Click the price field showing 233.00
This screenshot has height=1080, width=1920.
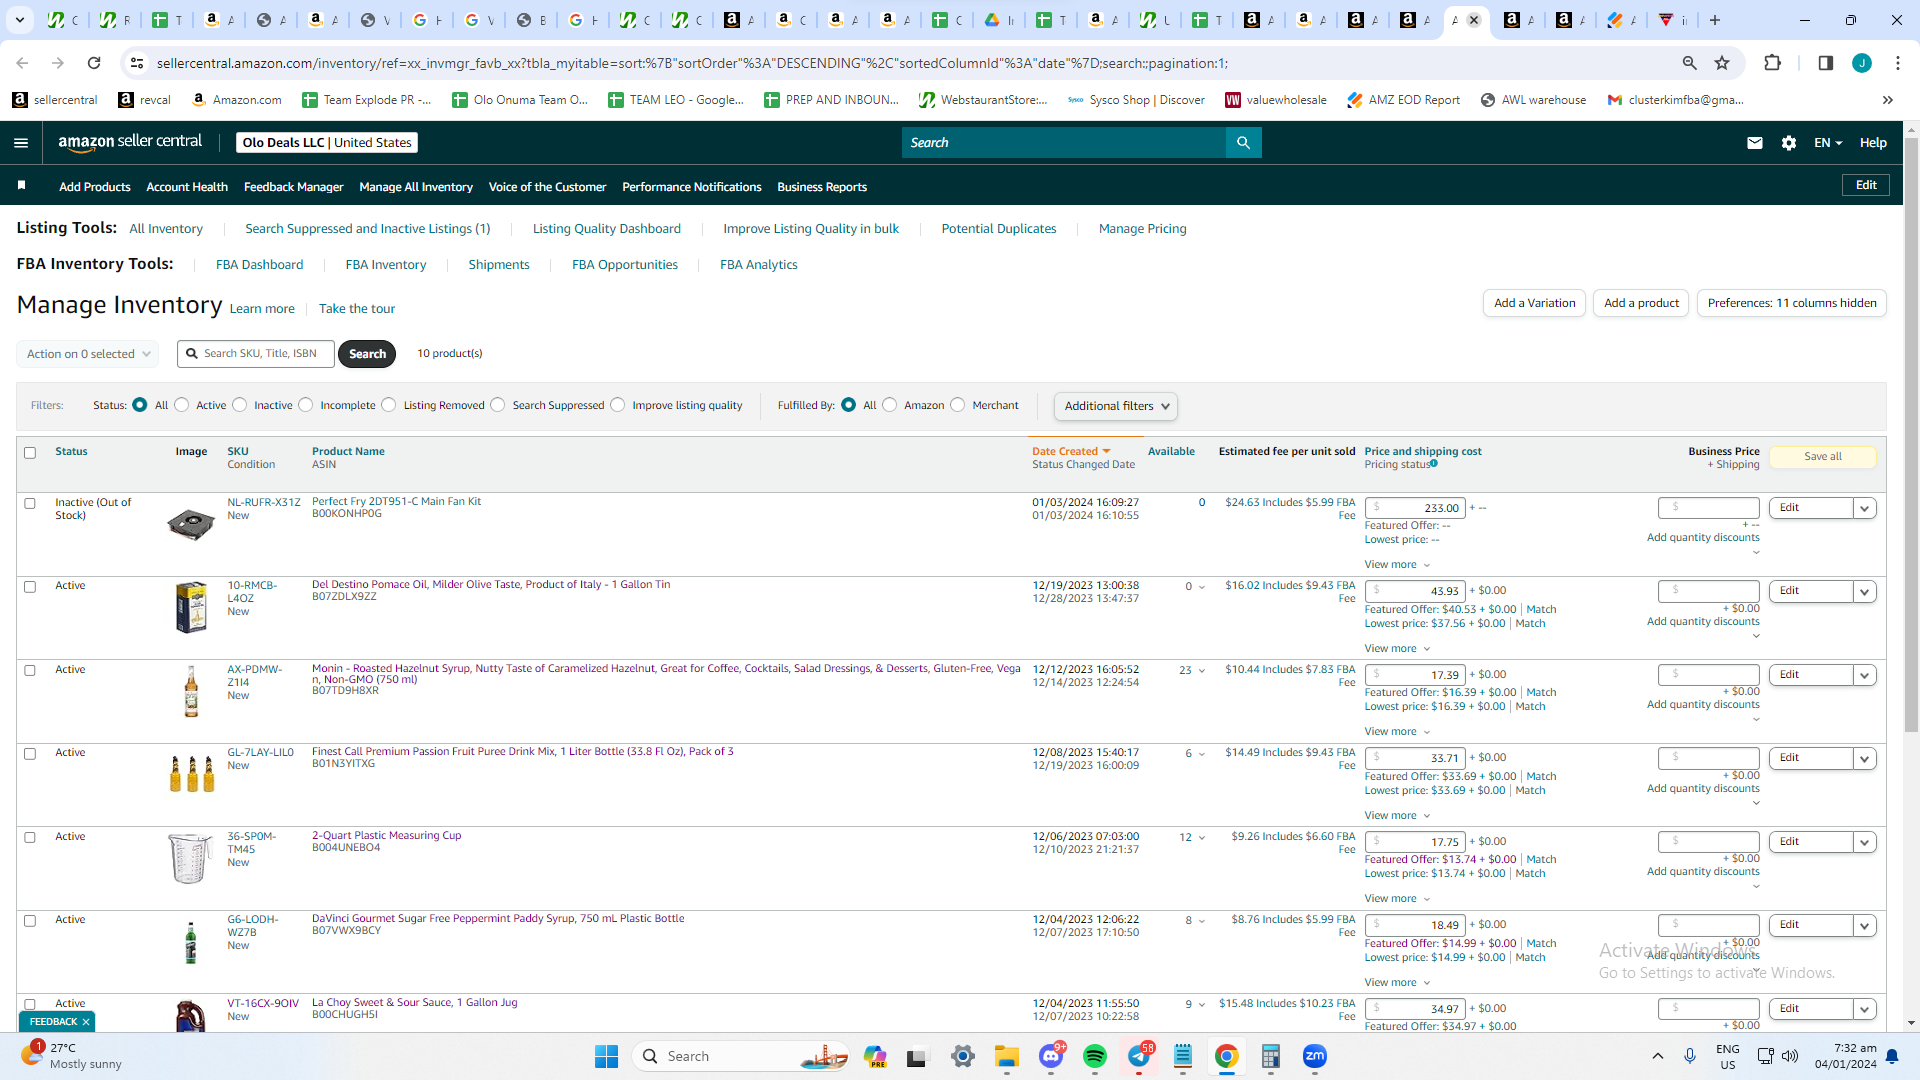[1415, 508]
